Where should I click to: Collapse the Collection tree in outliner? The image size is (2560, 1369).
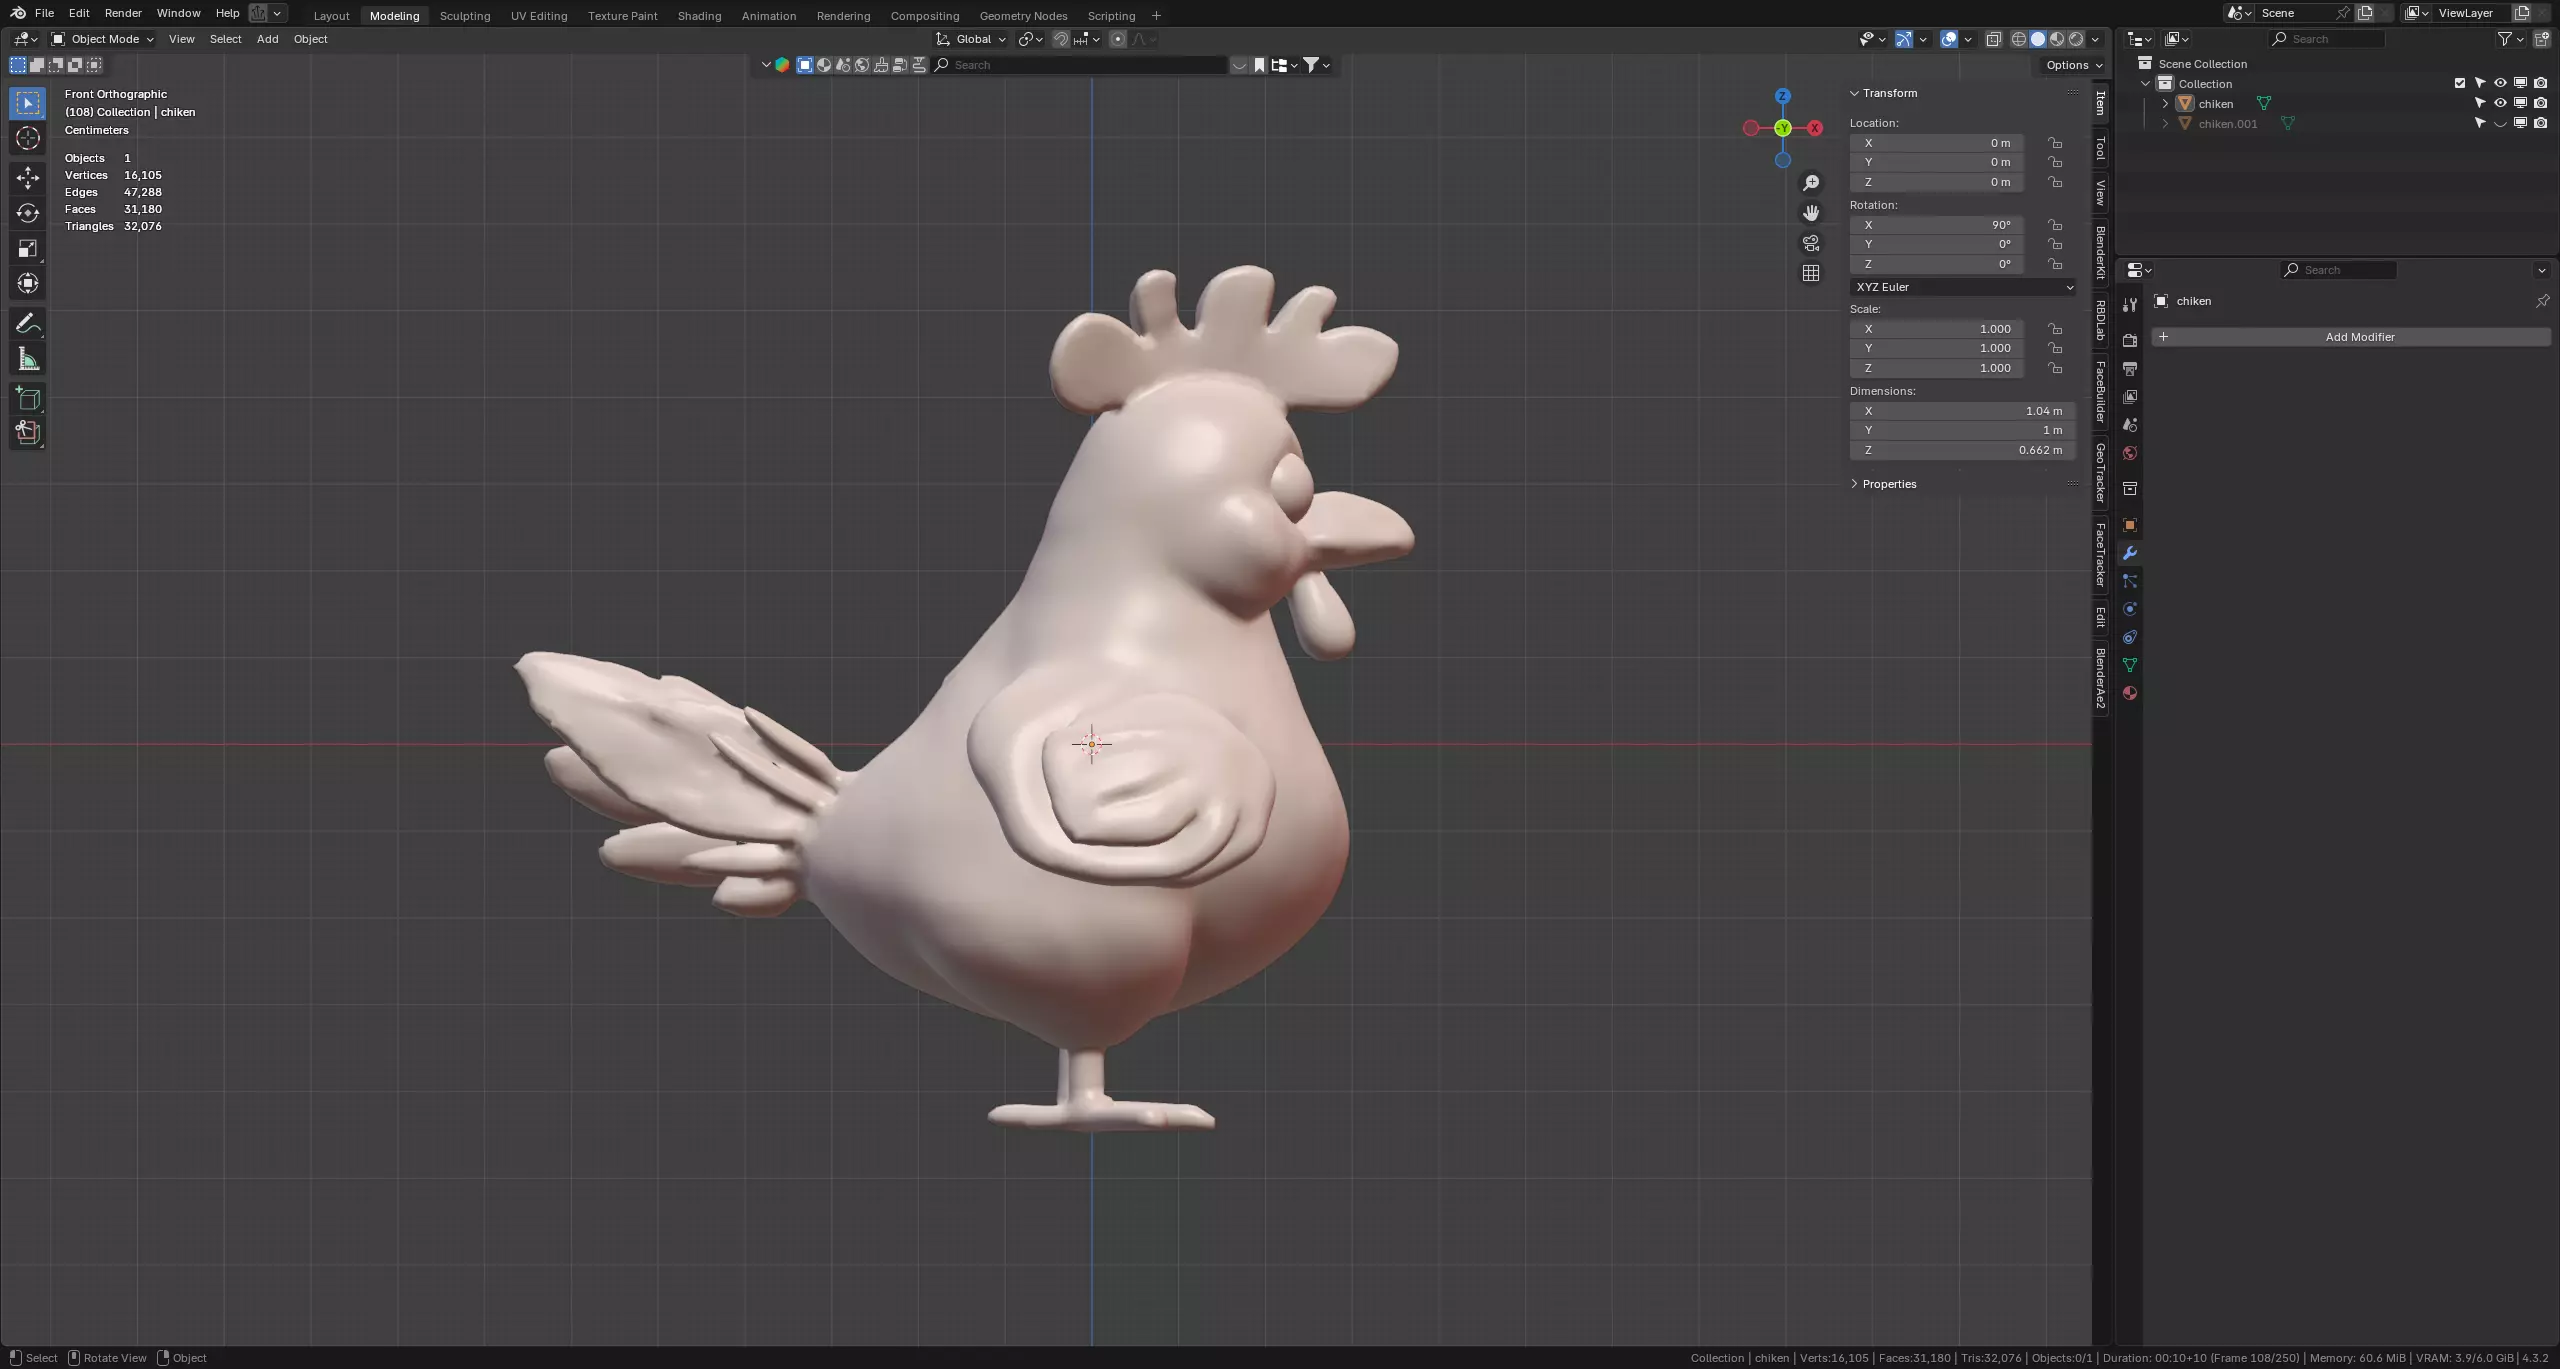[x=2146, y=84]
